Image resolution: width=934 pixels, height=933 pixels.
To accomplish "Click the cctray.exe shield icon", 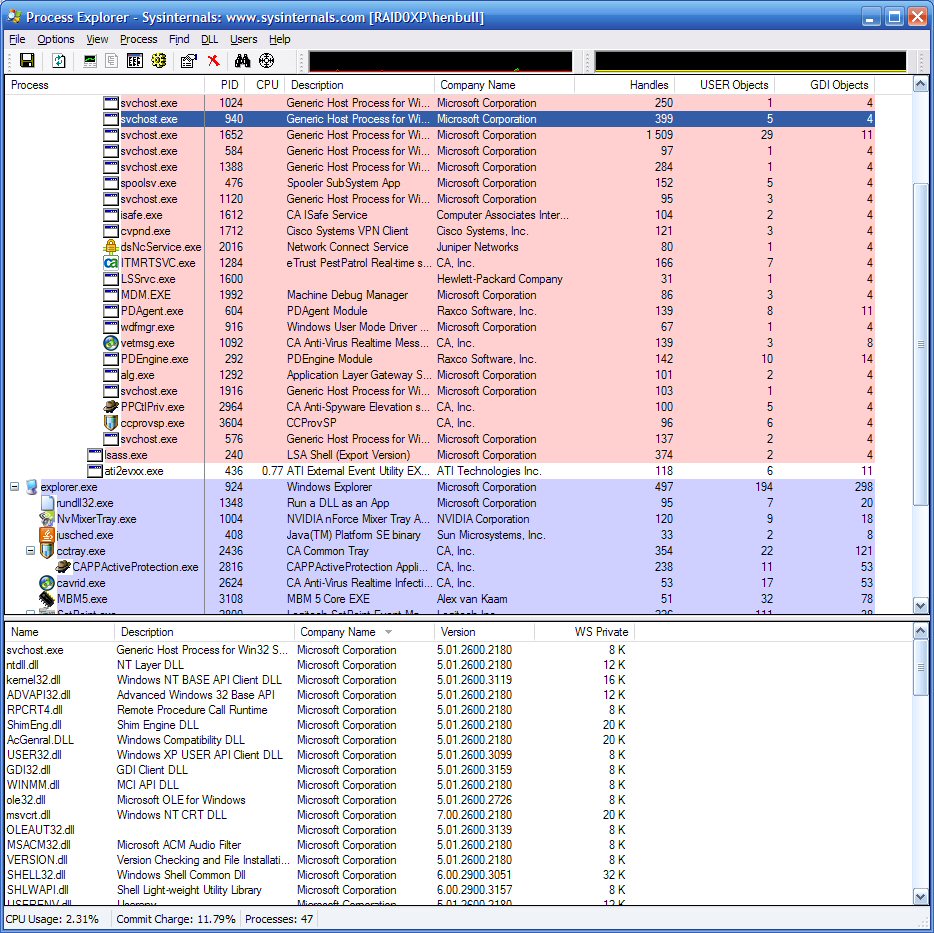I will [x=47, y=551].
